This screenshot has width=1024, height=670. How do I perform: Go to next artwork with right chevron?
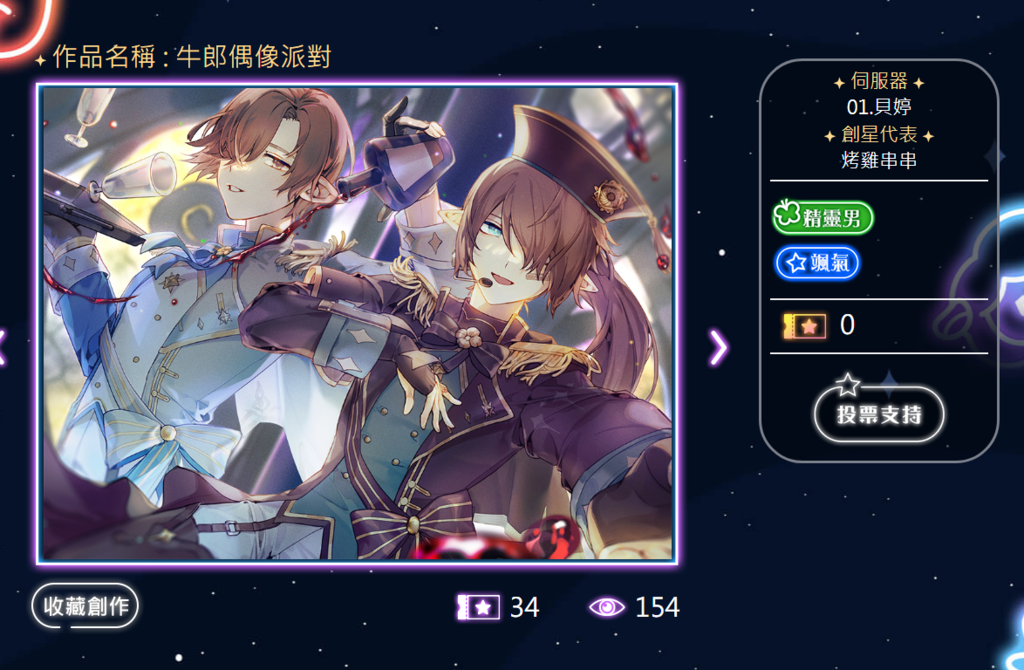[718, 347]
